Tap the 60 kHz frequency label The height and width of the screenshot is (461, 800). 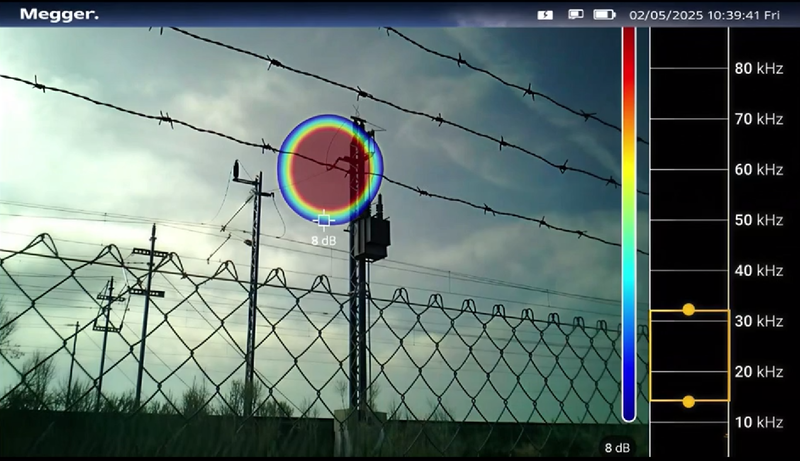coord(759,169)
